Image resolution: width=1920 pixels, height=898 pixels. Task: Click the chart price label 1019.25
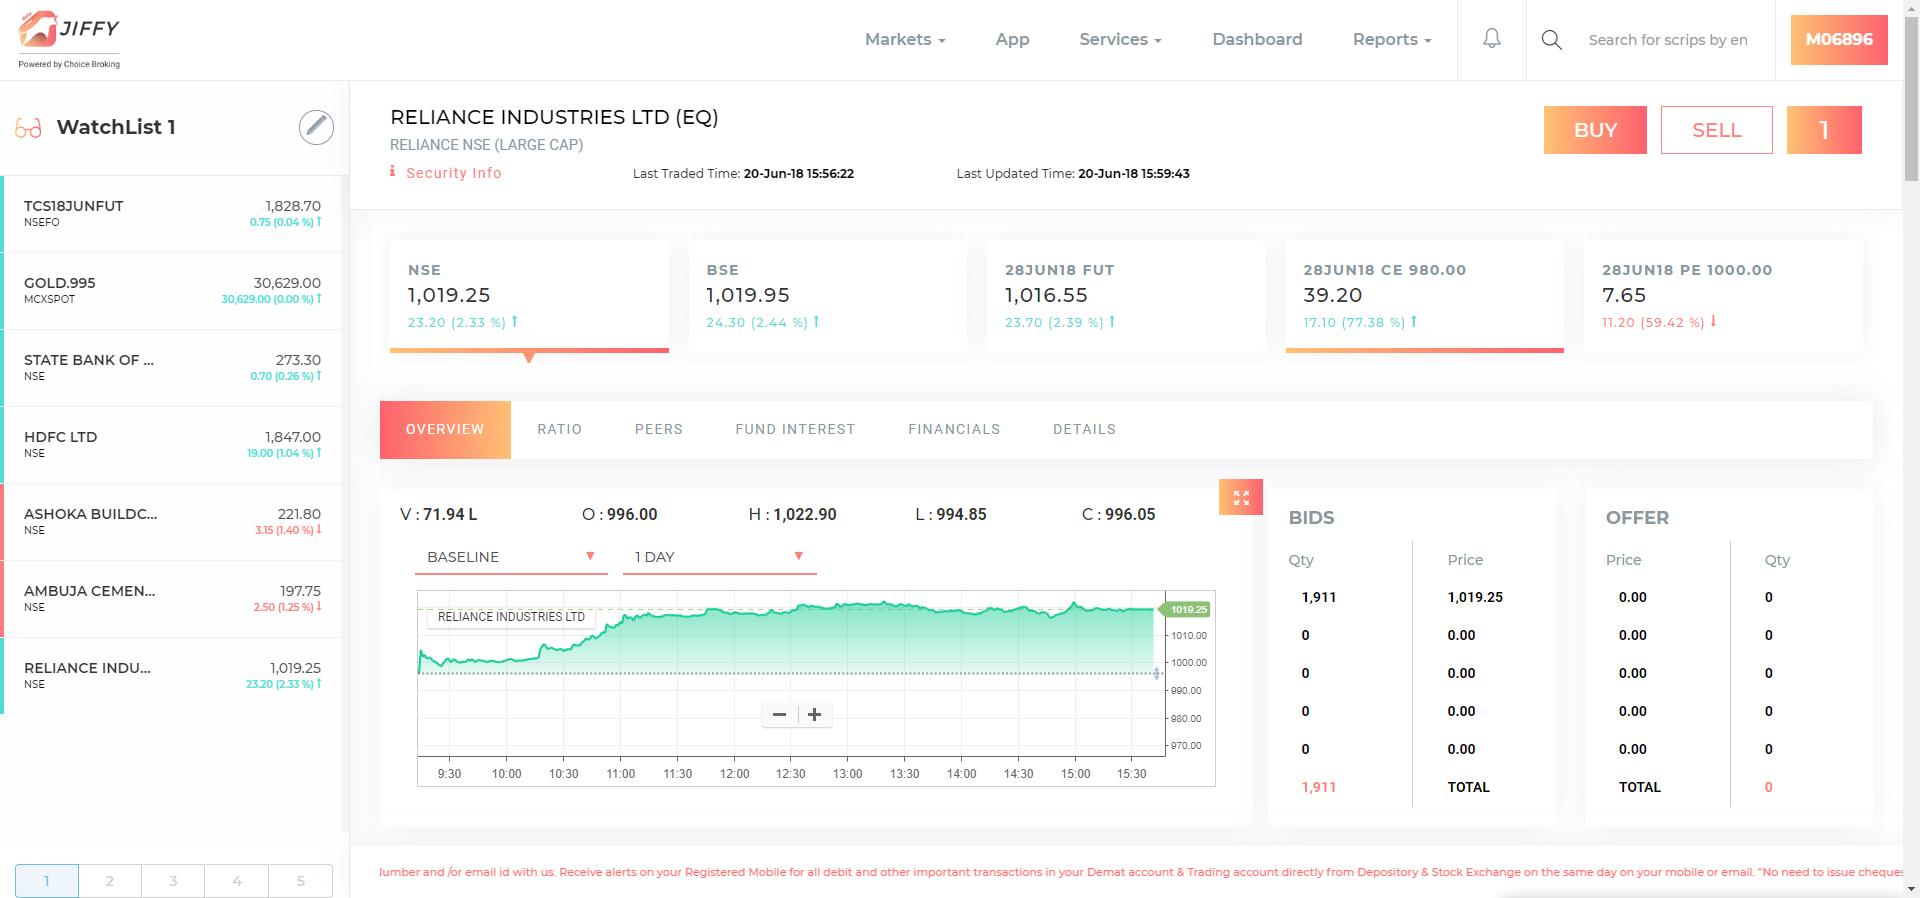tap(1187, 609)
